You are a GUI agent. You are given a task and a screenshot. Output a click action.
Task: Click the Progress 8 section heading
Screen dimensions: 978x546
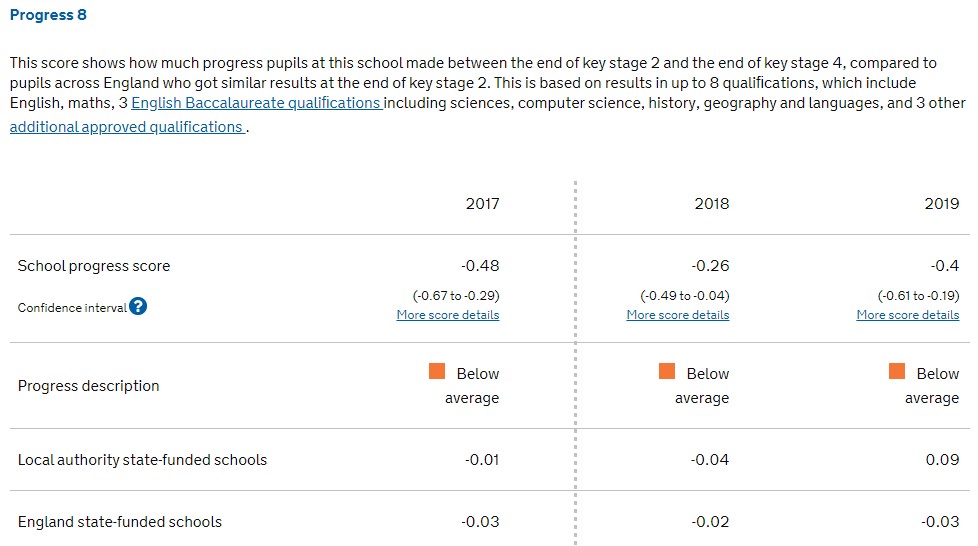[48, 15]
